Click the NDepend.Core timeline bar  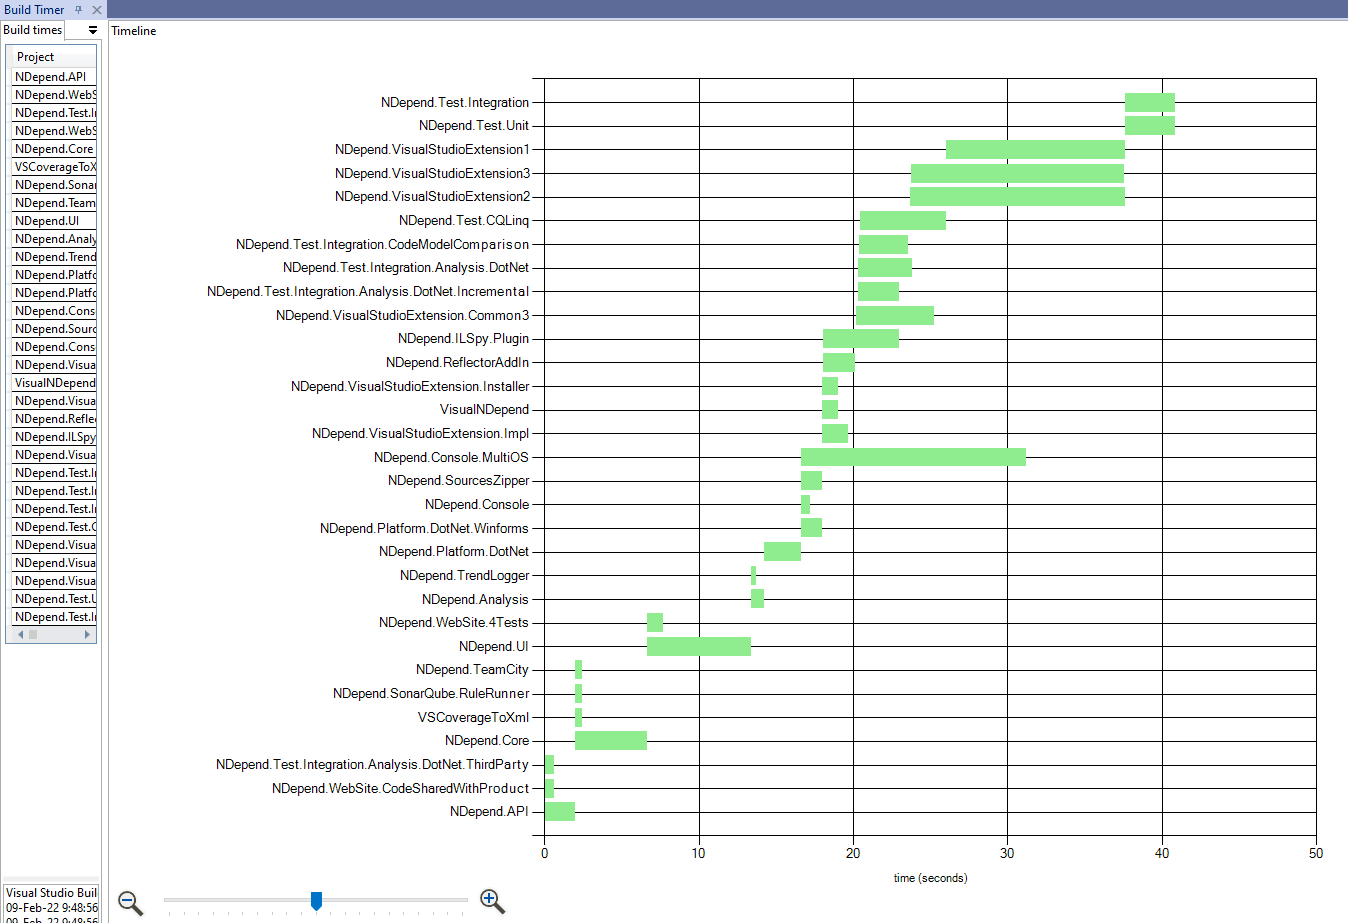click(x=611, y=740)
